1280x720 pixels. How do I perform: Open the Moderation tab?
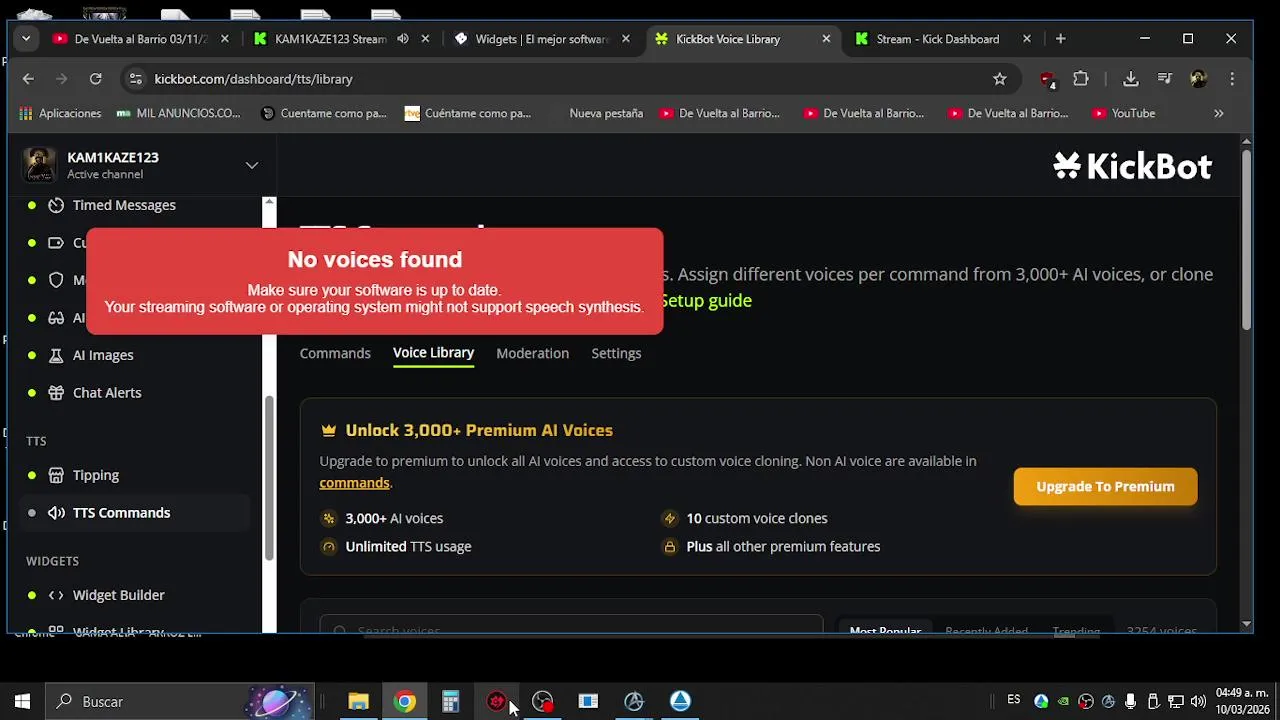coord(532,353)
